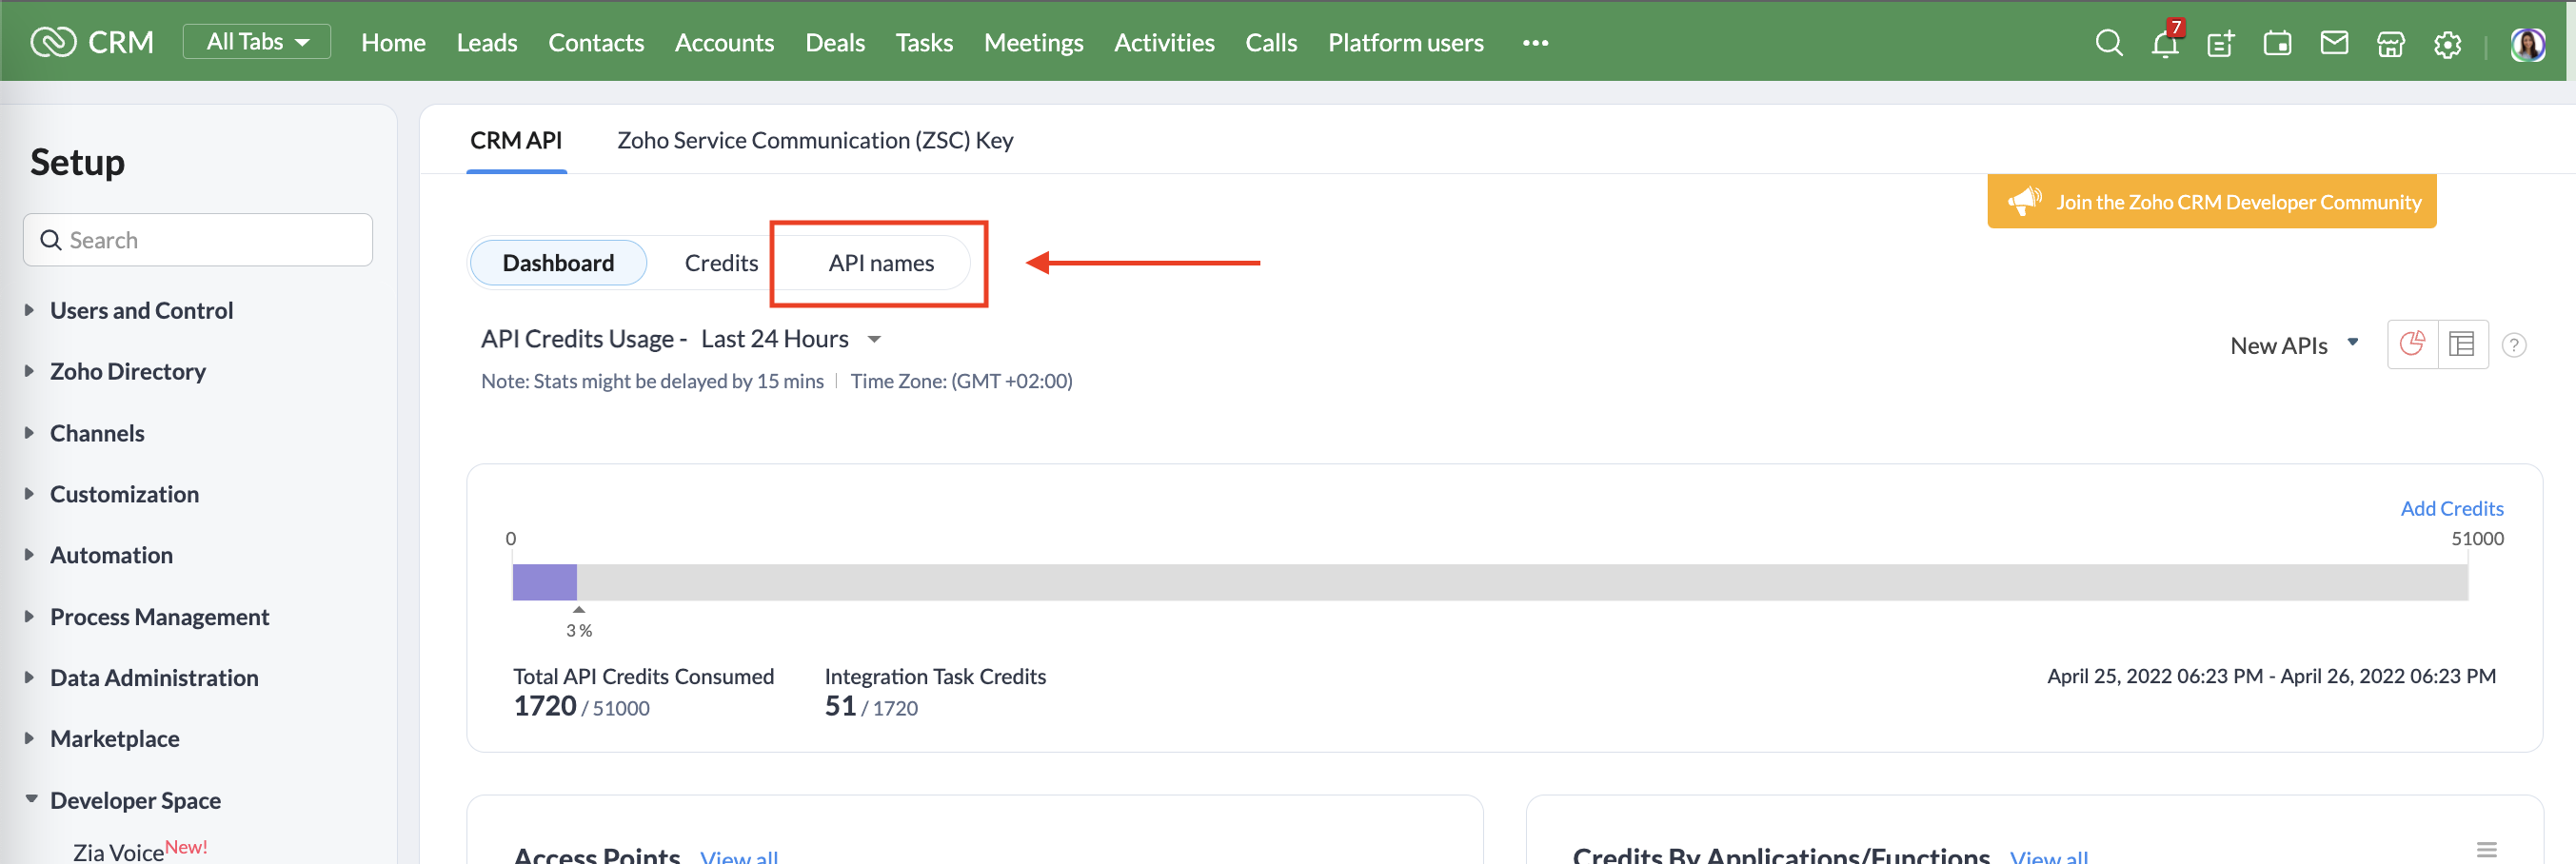This screenshot has height=864, width=2576.
Task: Collapse Developer Space section
Action: (135, 800)
